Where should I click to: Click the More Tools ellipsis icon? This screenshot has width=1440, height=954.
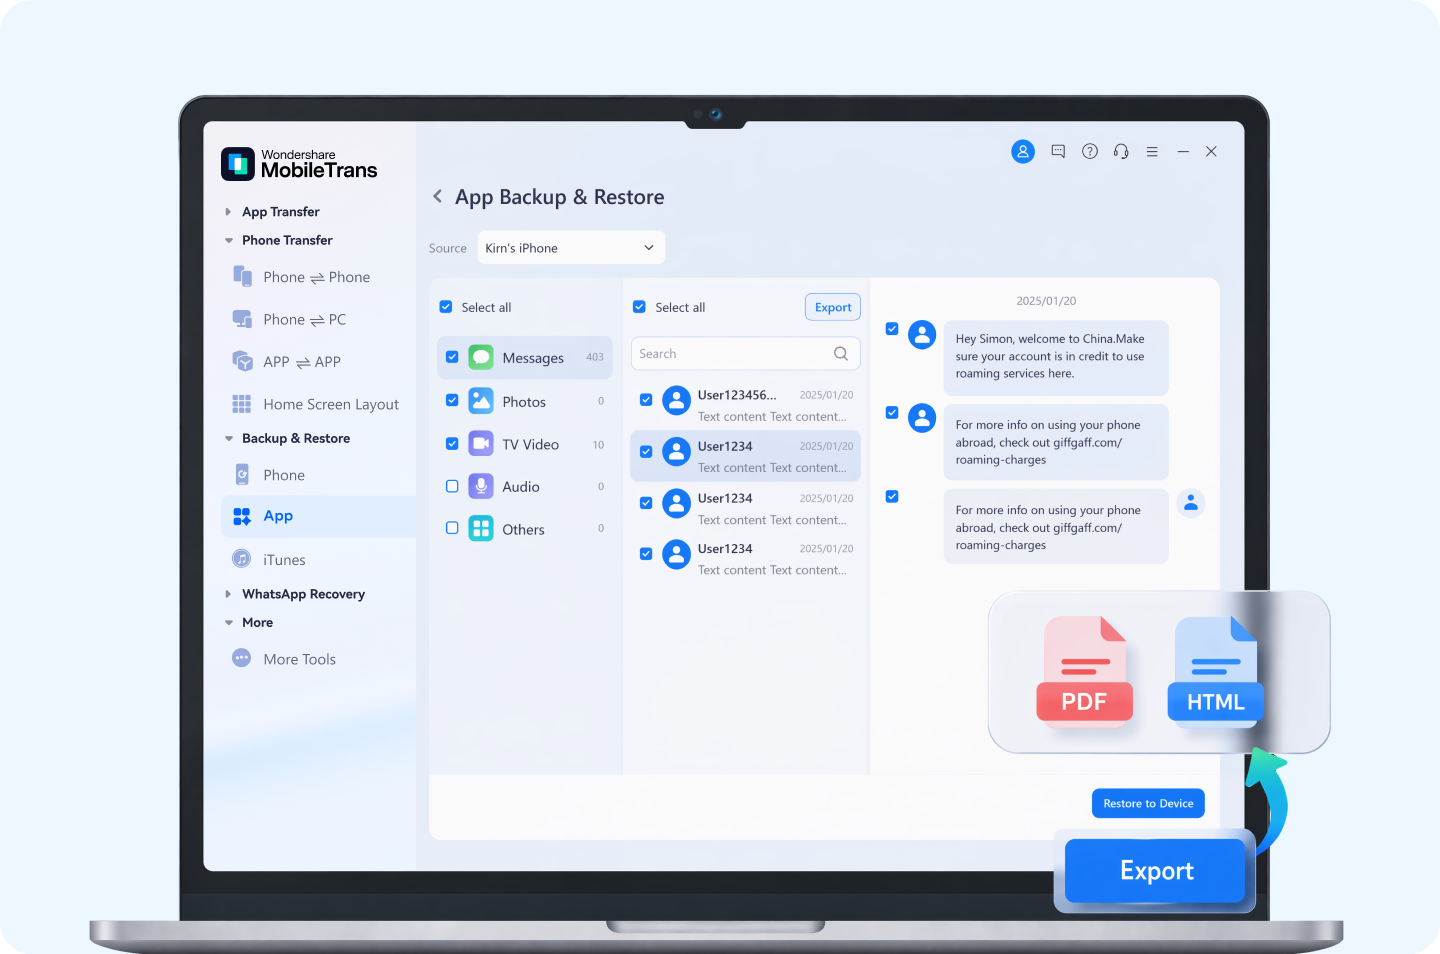click(x=241, y=658)
